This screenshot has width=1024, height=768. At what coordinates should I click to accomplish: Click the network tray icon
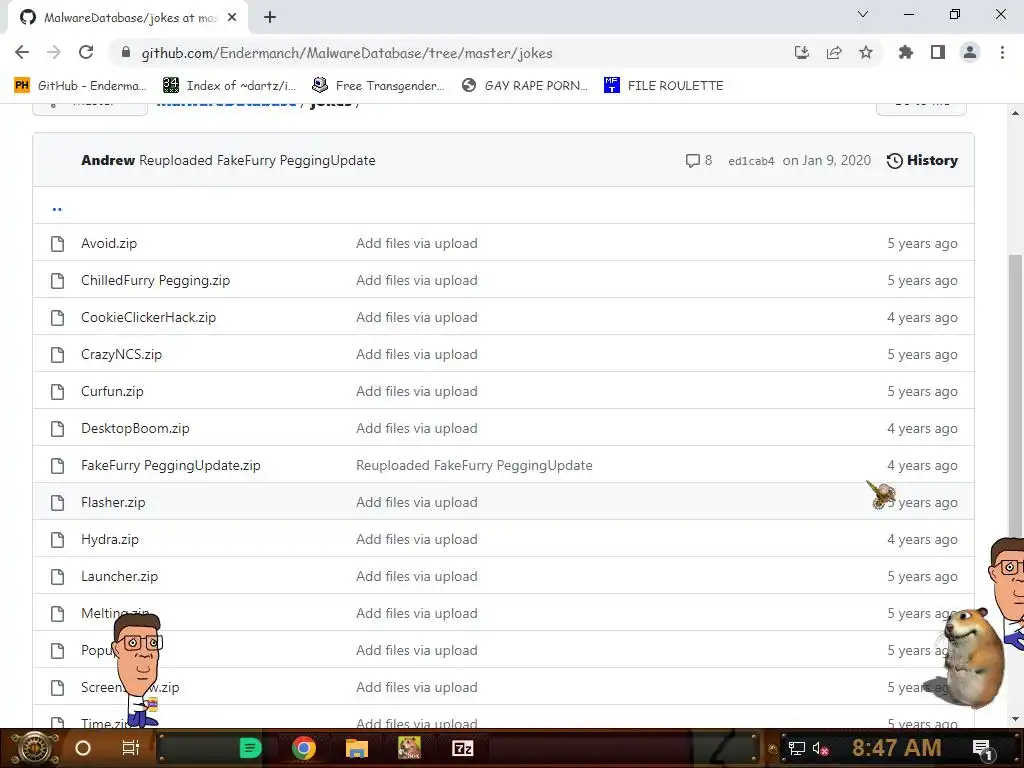pyautogui.click(x=796, y=748)
